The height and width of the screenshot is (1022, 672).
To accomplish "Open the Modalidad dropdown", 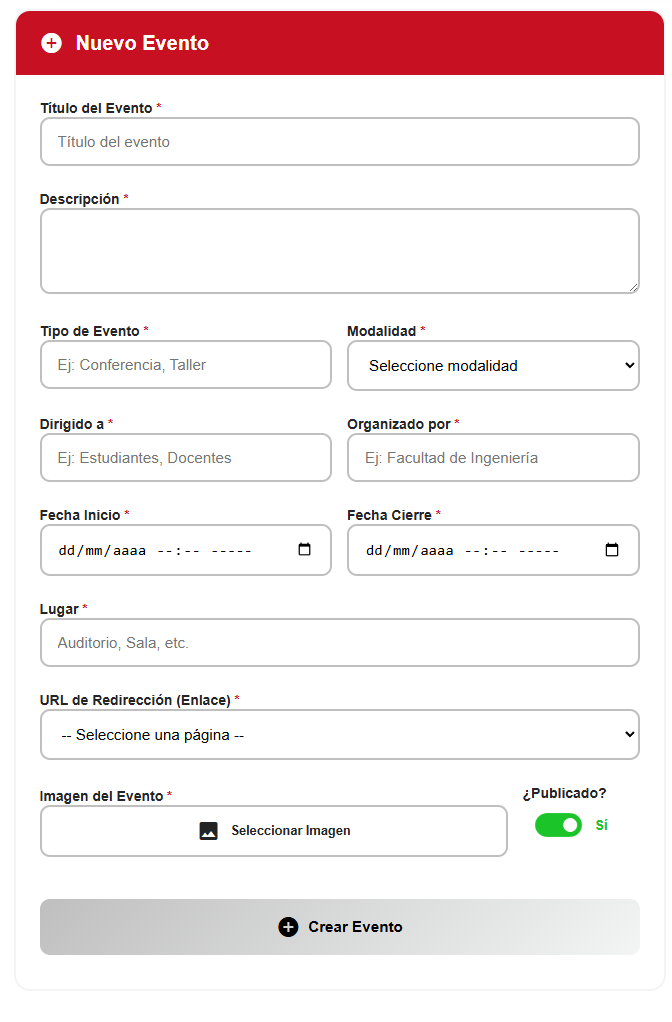I will point(493,366).
